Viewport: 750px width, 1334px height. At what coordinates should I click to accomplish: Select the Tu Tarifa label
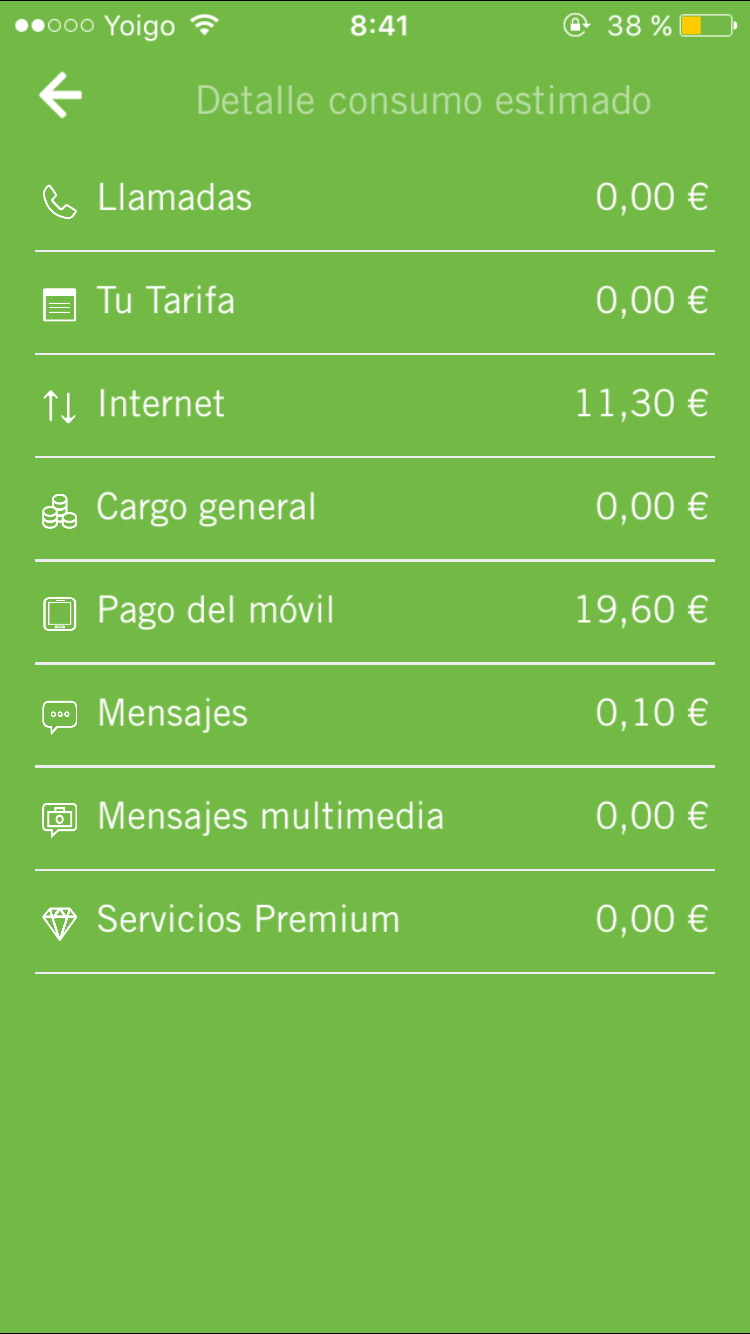coord(165,301)
